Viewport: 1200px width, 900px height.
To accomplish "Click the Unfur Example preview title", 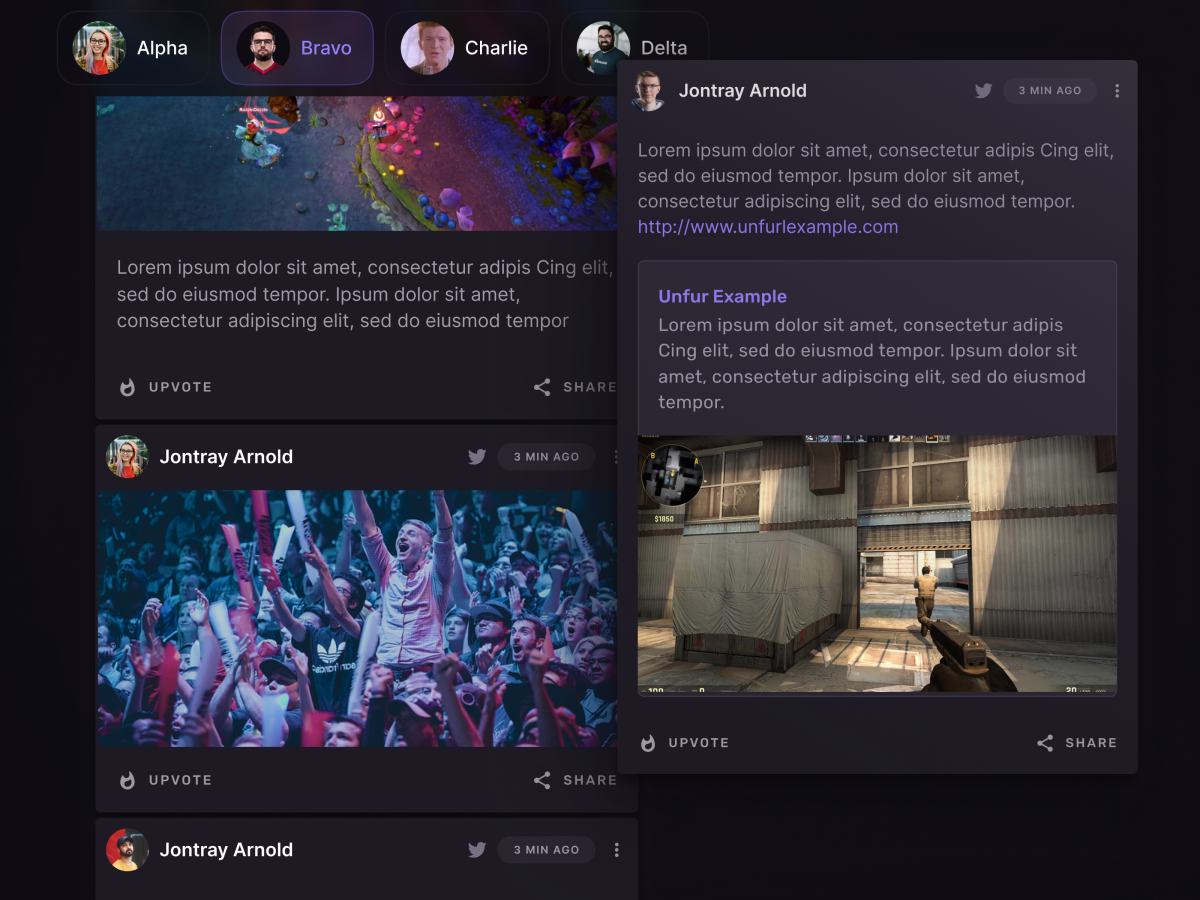I will 722,297.
